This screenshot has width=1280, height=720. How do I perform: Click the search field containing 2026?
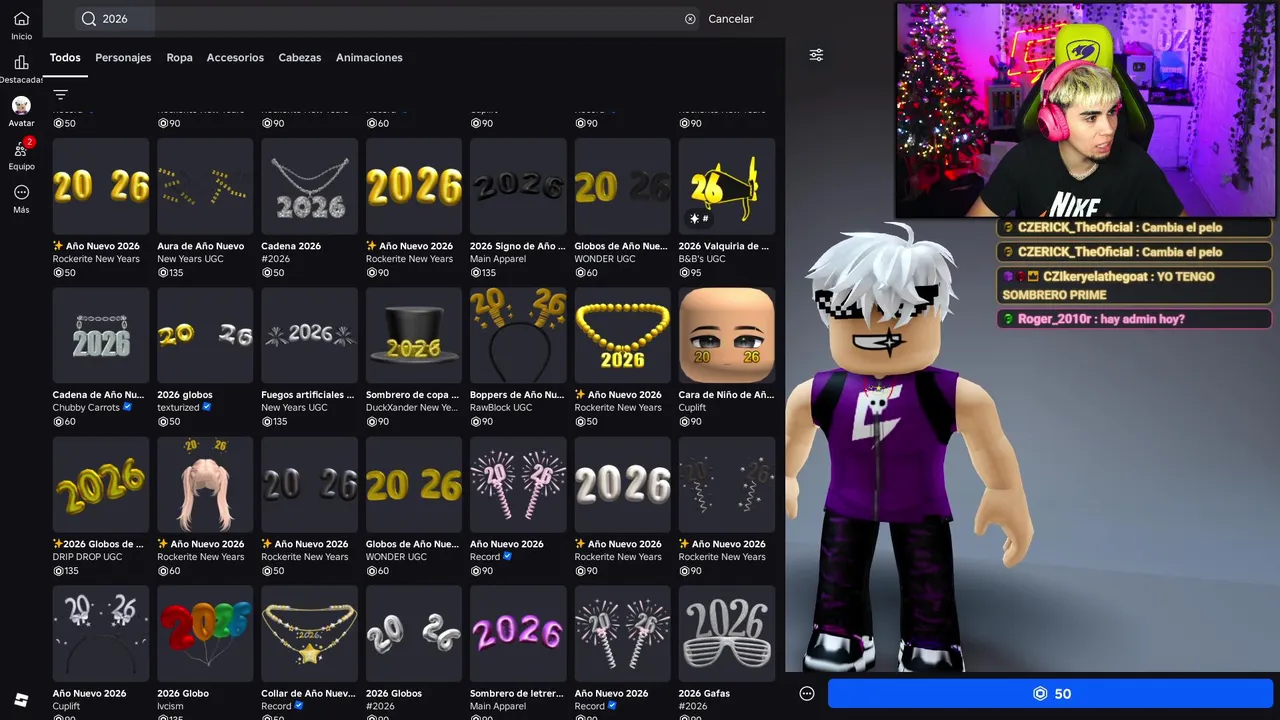[388, 19]
